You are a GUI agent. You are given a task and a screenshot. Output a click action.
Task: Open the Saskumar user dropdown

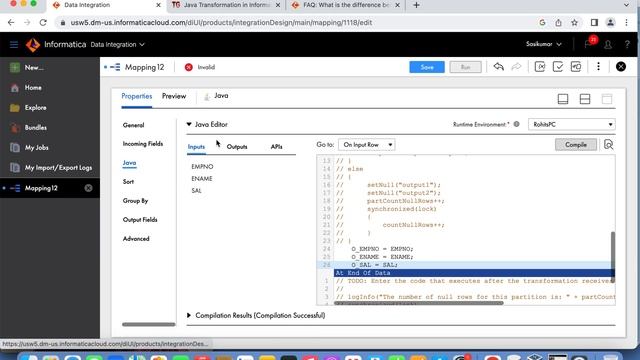click(544, 44)
